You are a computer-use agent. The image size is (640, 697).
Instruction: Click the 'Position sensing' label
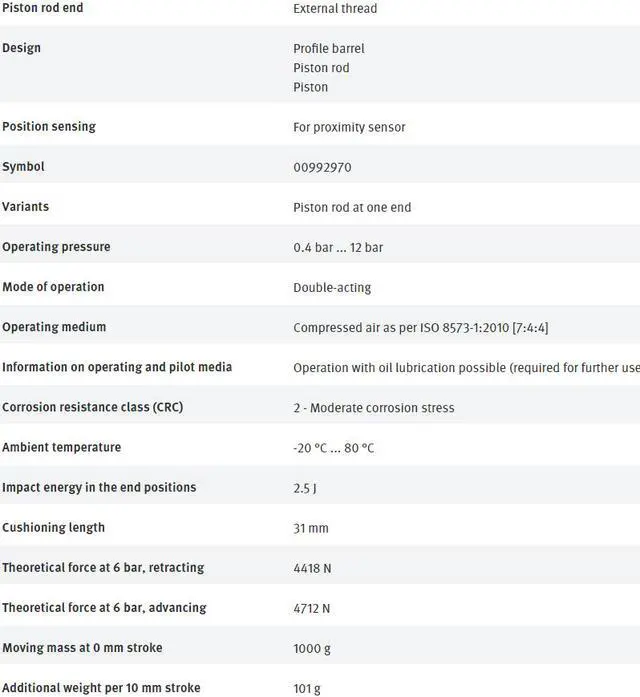click(x=49, y=127)
